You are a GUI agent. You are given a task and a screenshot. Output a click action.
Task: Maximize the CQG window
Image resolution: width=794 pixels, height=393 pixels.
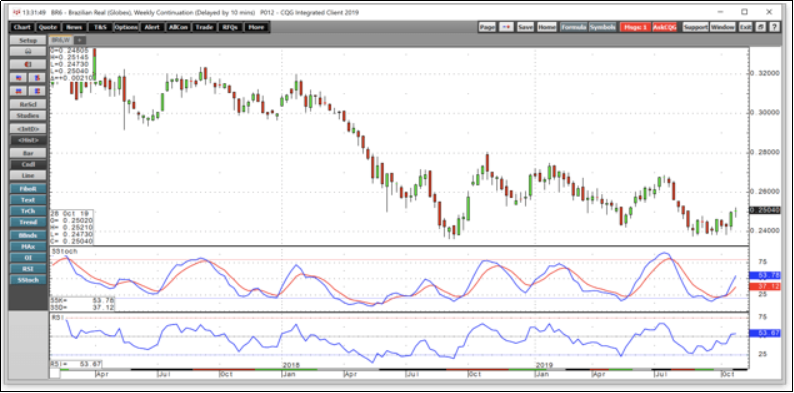pyautogui.click(x=744, y=12)
